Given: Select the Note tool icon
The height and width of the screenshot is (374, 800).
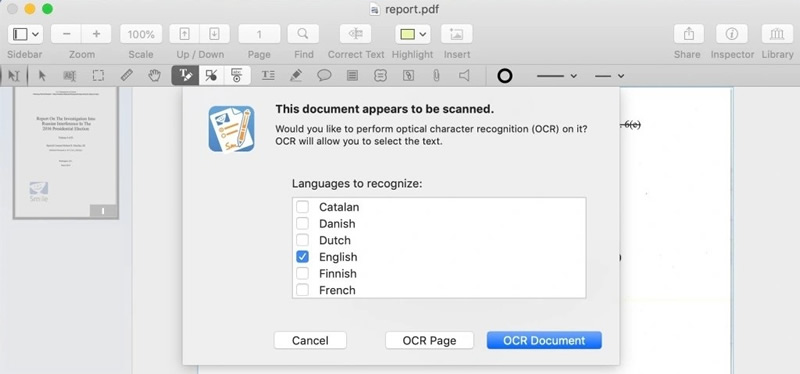Looking at the screenshot, I should pyautogui.click(x=352, y=76).
